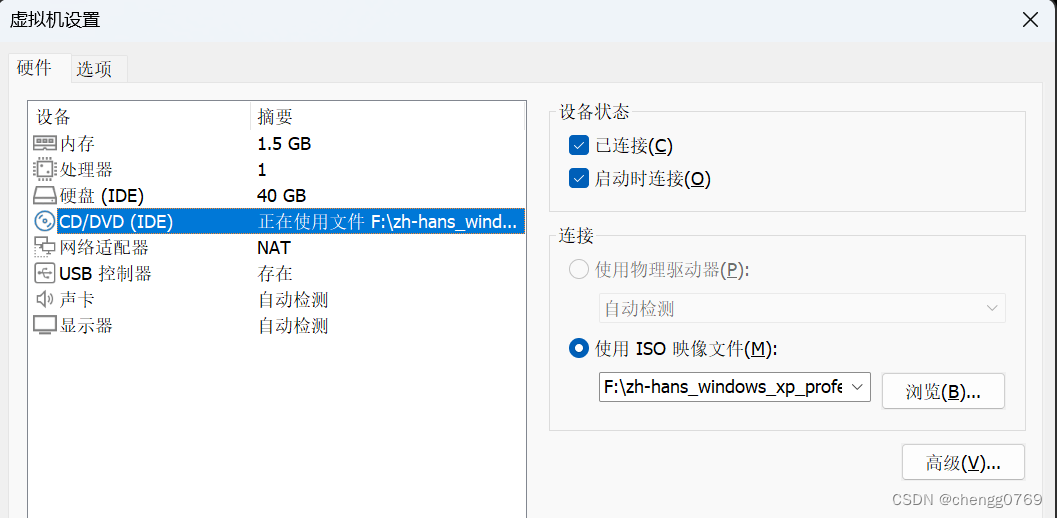Click inside the ISO file path field
This screenshot has height=518, width=1057.
coord(723,387)
